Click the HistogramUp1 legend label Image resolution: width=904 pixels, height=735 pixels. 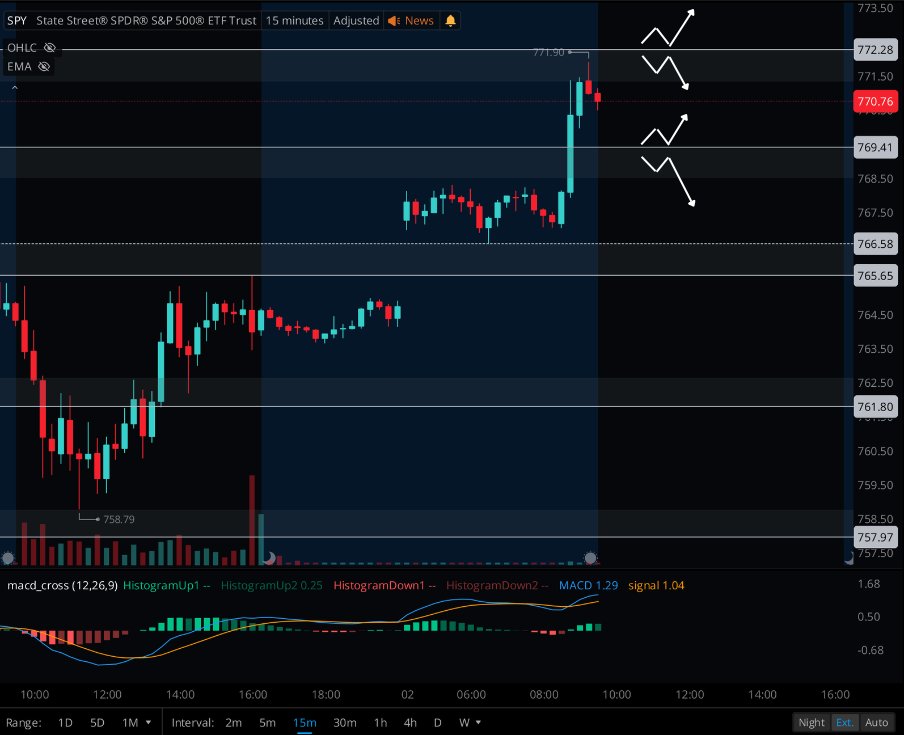point(167,586)
